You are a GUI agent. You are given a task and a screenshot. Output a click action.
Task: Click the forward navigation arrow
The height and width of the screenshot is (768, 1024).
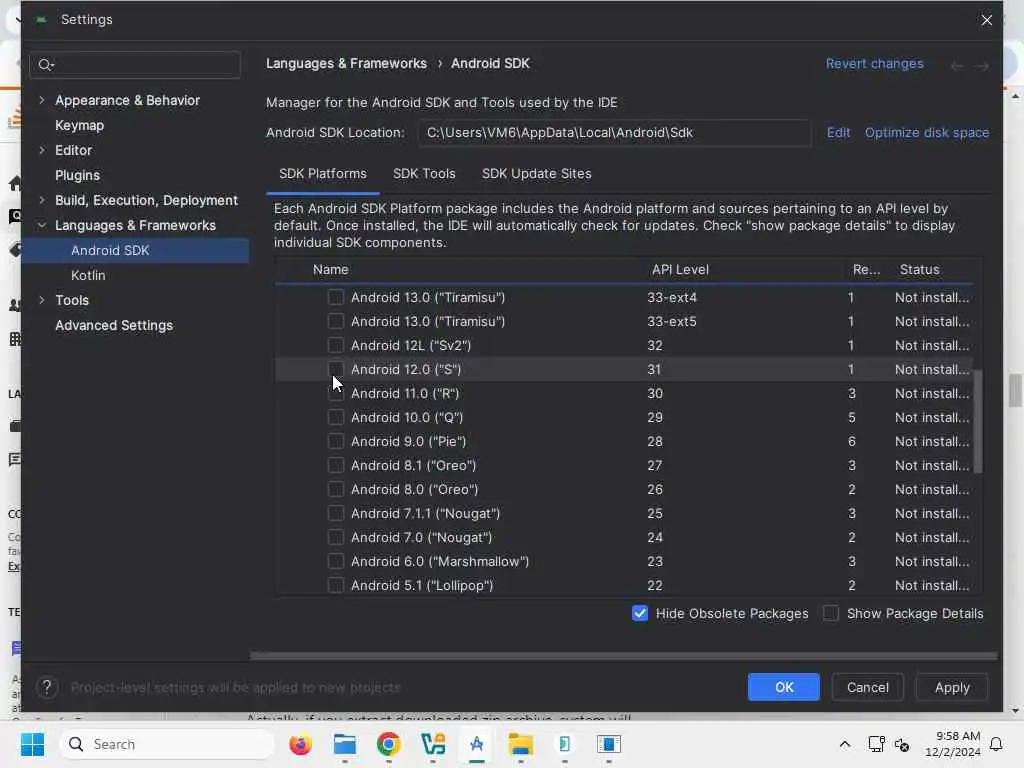982,65
